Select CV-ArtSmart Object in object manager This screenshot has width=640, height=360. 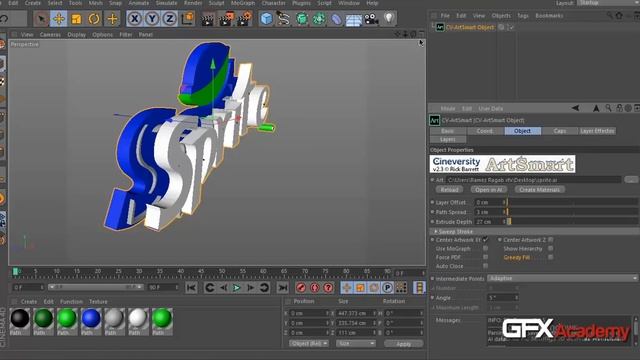pyautogui.click(x=470, y=27)
